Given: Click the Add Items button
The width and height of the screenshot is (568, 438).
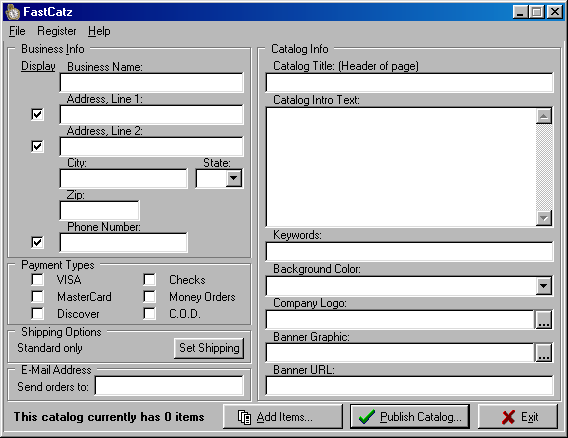Looking at the screenshot, I should click(x=283, y=417).
